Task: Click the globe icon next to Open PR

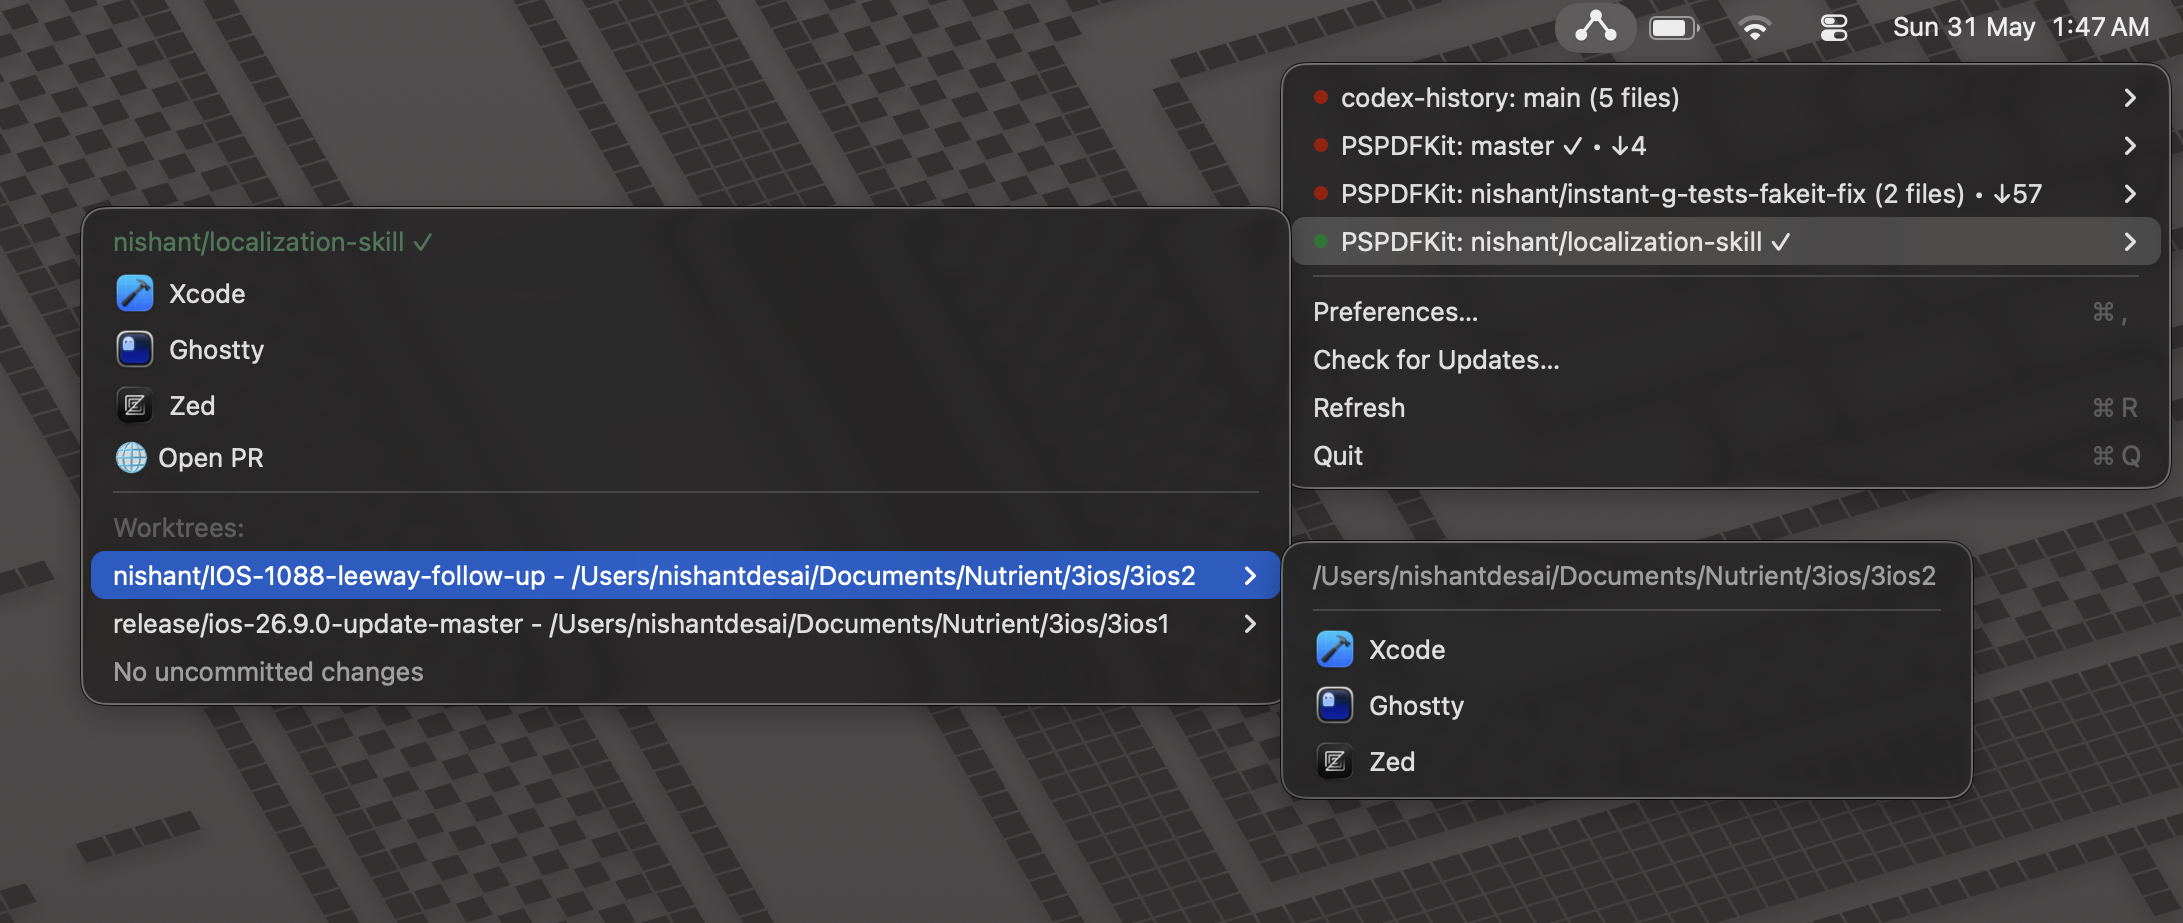Action: pos(131,458)
